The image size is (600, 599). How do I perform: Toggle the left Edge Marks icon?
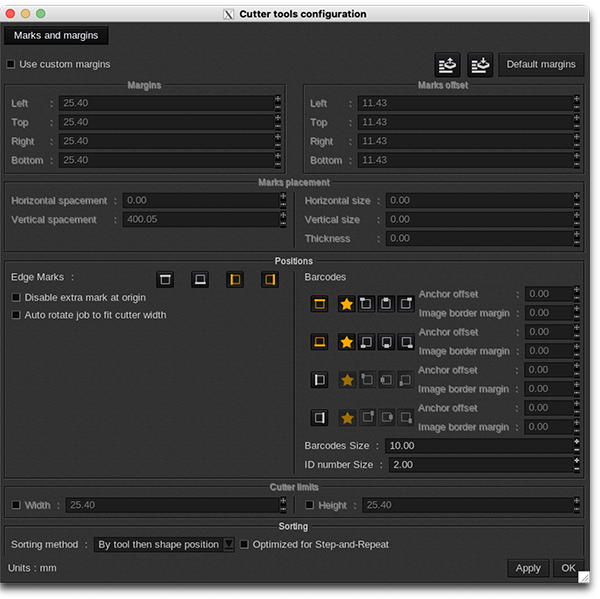235,279
